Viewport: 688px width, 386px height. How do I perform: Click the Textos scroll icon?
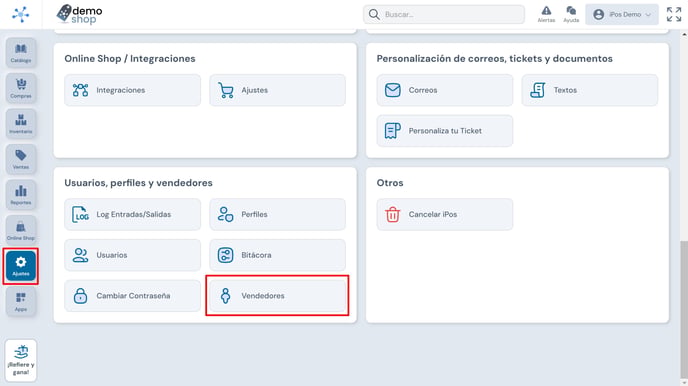click(x=538, y=90)
